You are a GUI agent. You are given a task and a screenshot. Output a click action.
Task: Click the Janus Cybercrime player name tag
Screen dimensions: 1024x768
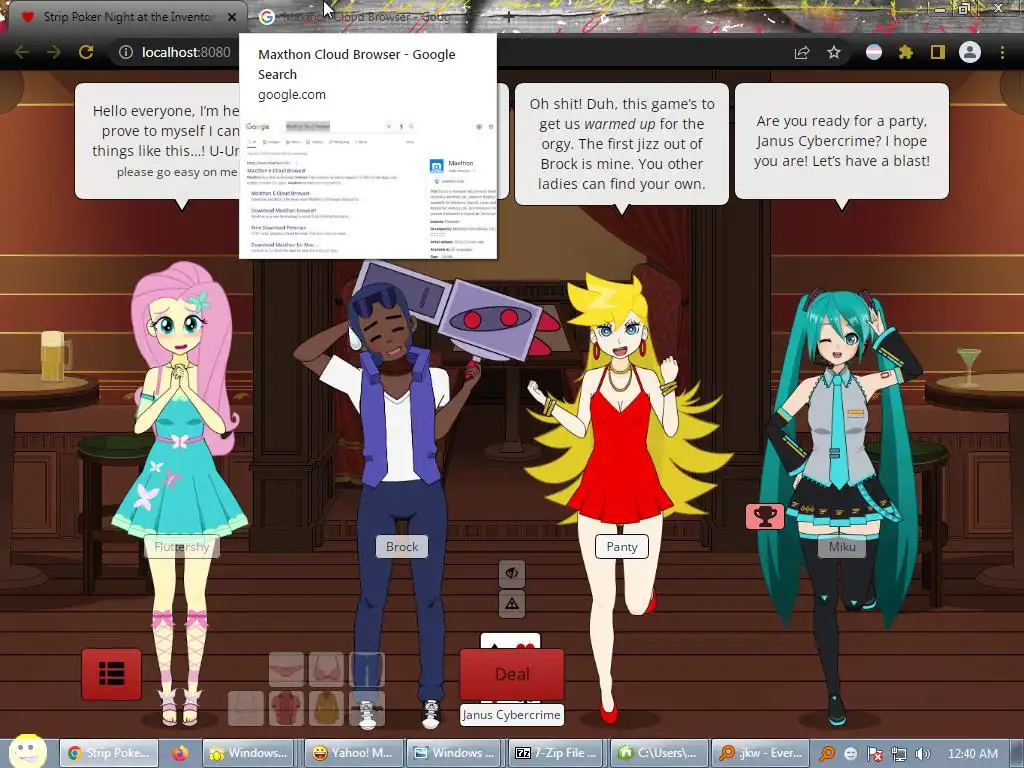coord(511,714)
